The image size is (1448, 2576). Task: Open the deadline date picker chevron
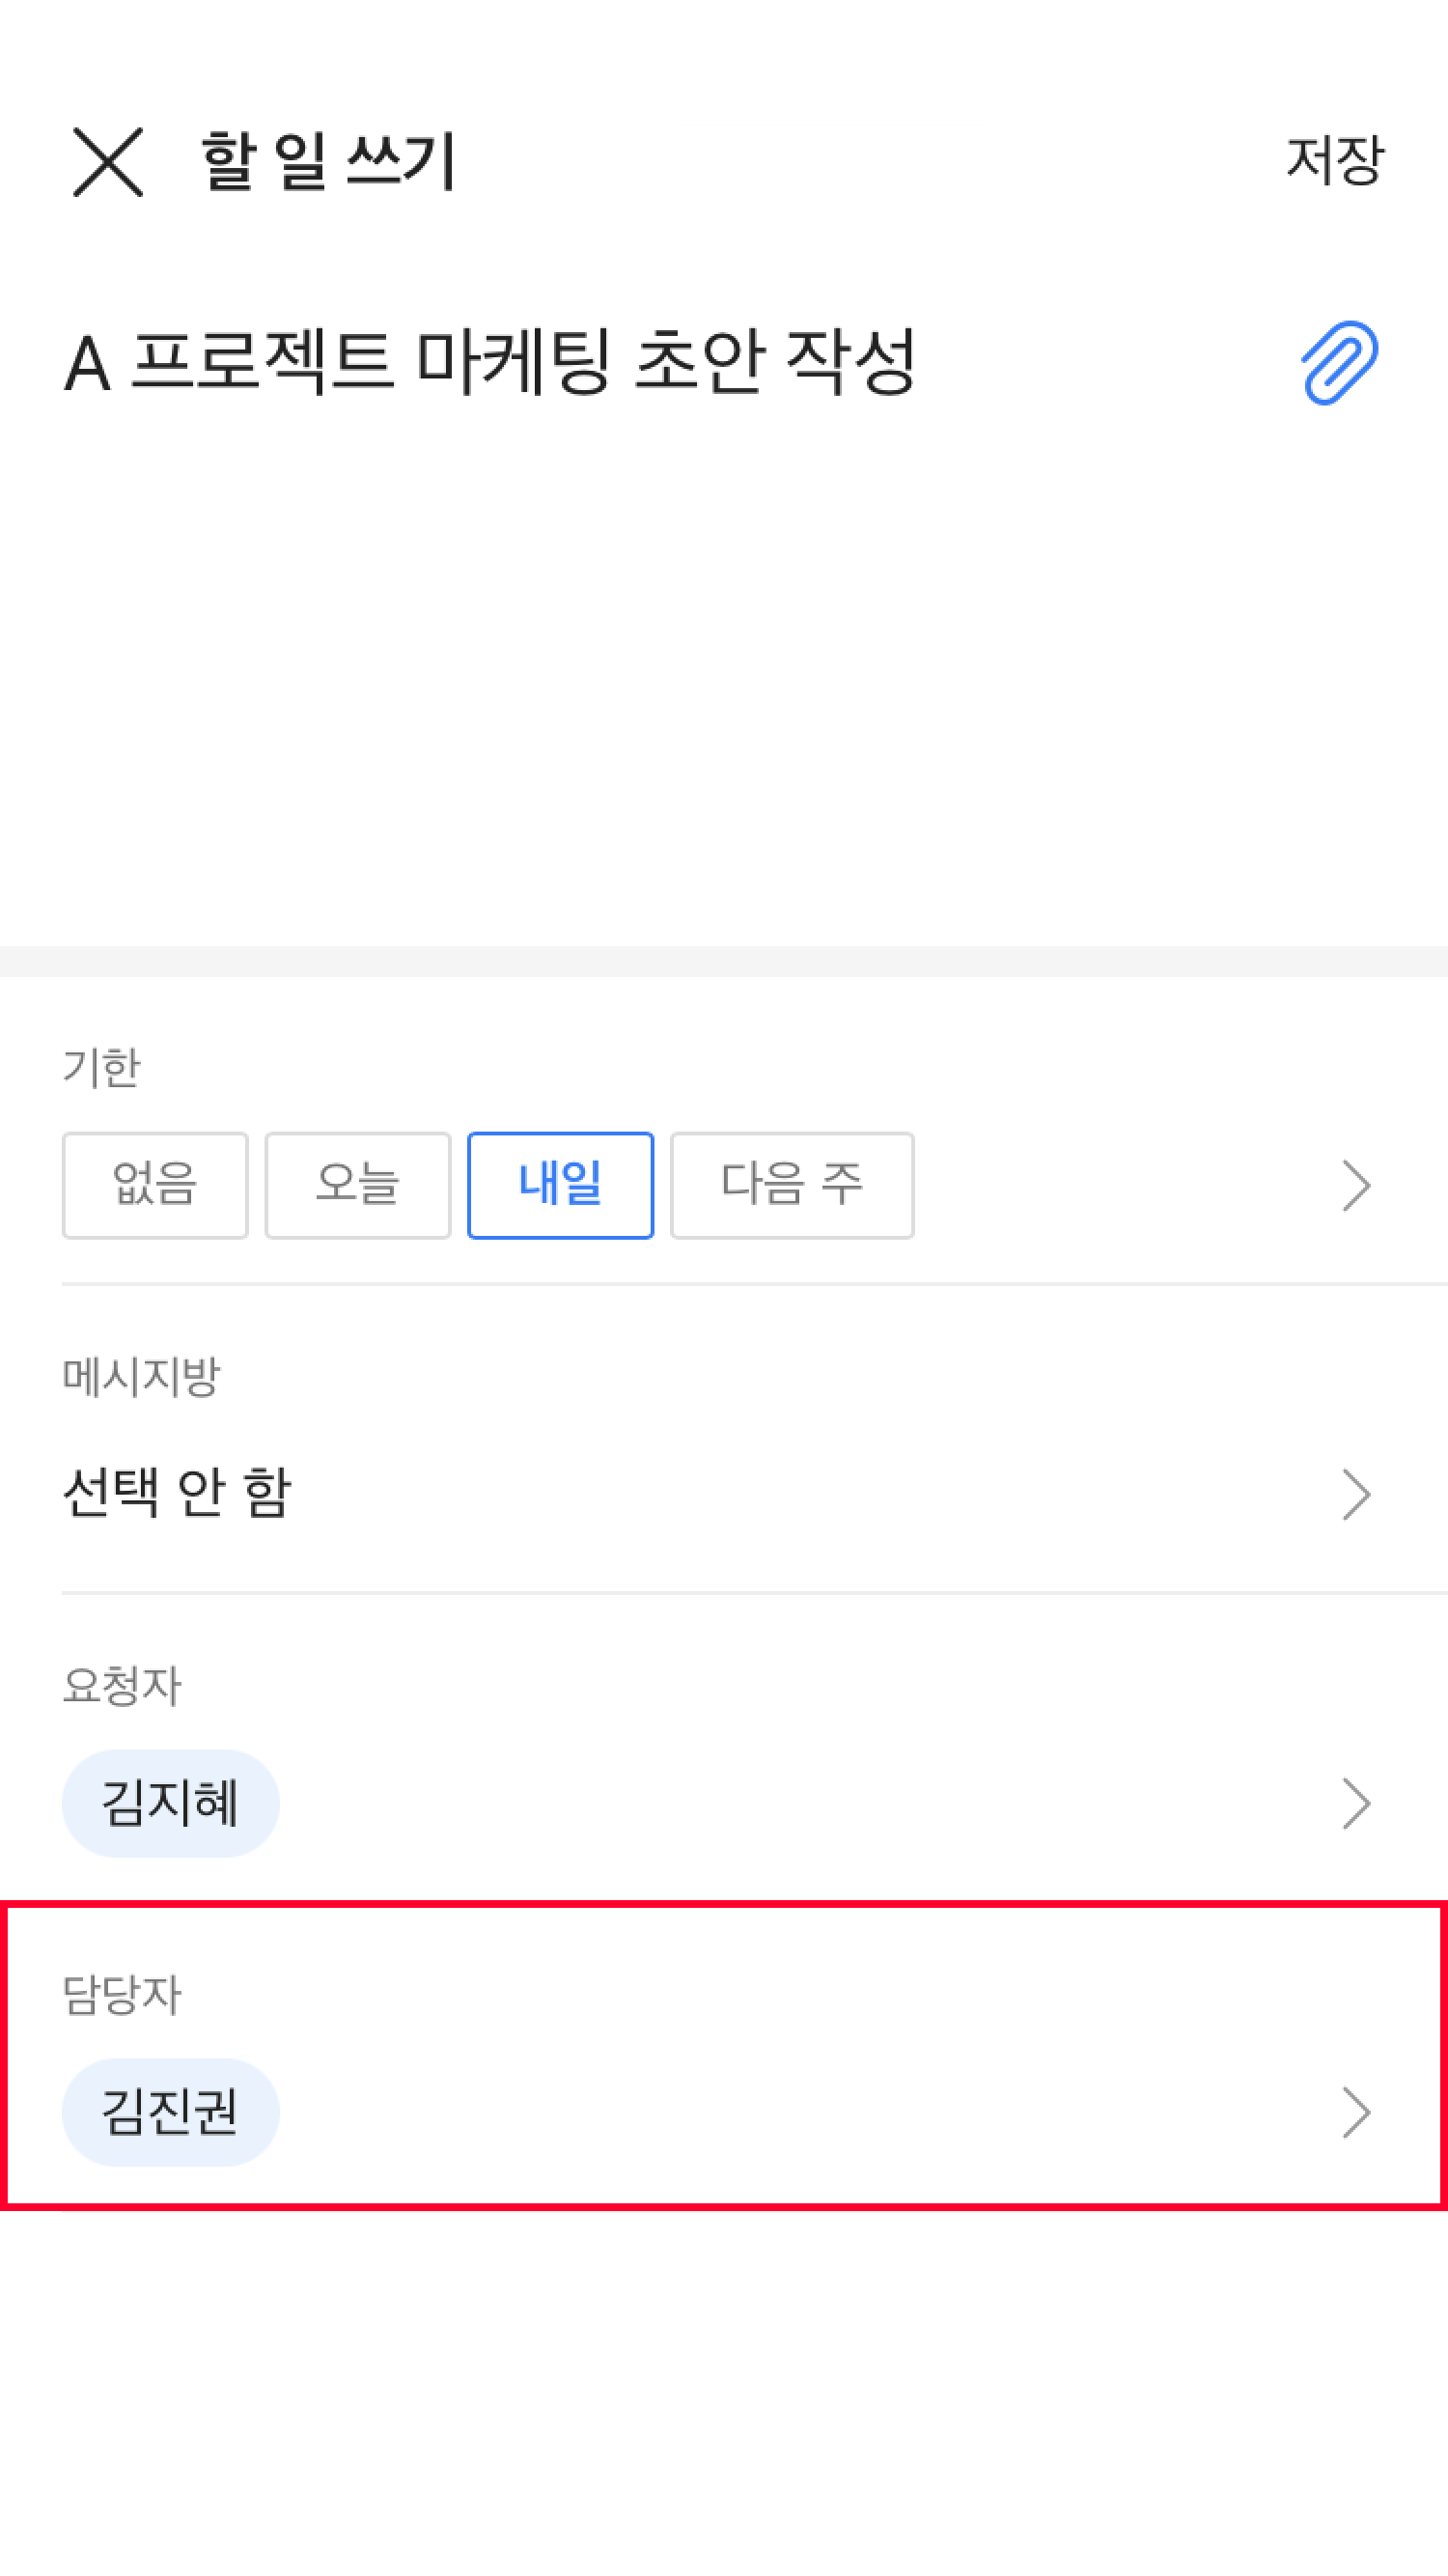pos(1356,1186)
